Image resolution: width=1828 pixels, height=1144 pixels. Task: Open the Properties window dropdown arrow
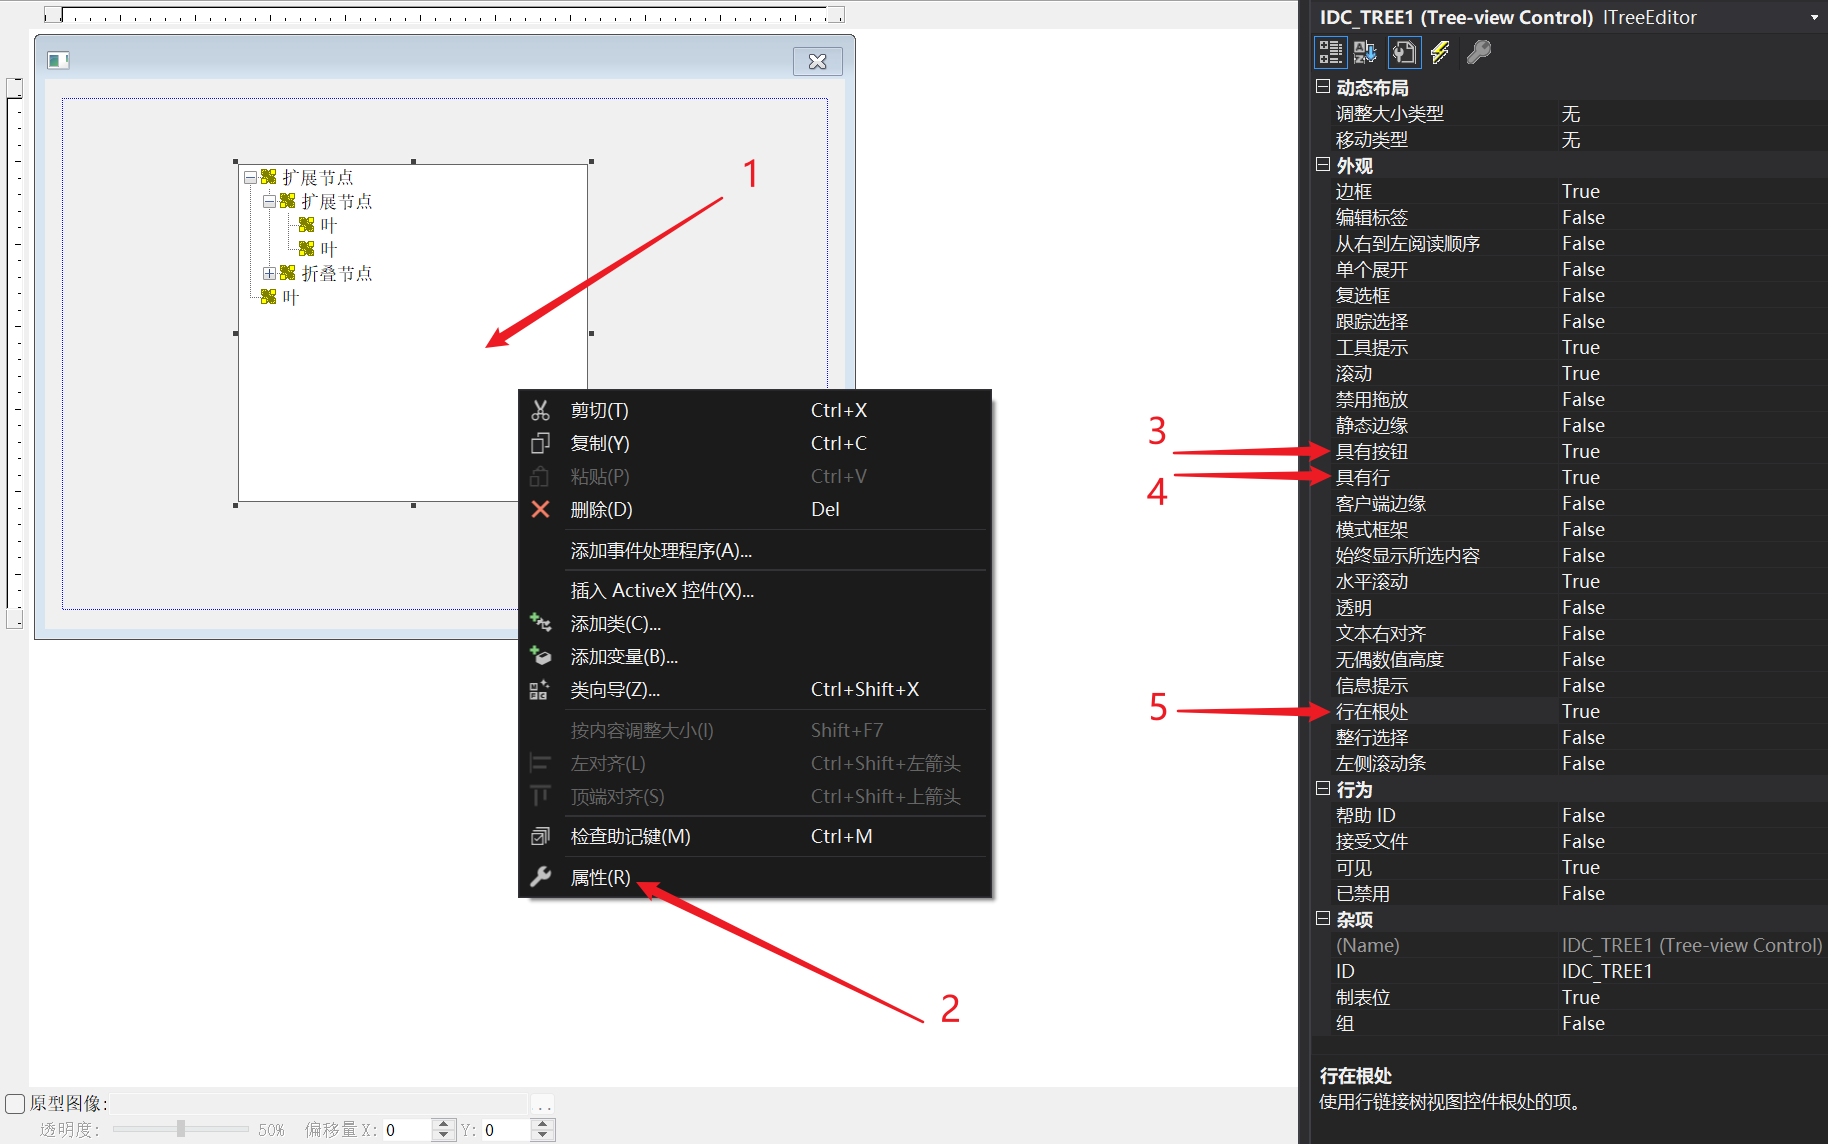tap(1814, 17)
